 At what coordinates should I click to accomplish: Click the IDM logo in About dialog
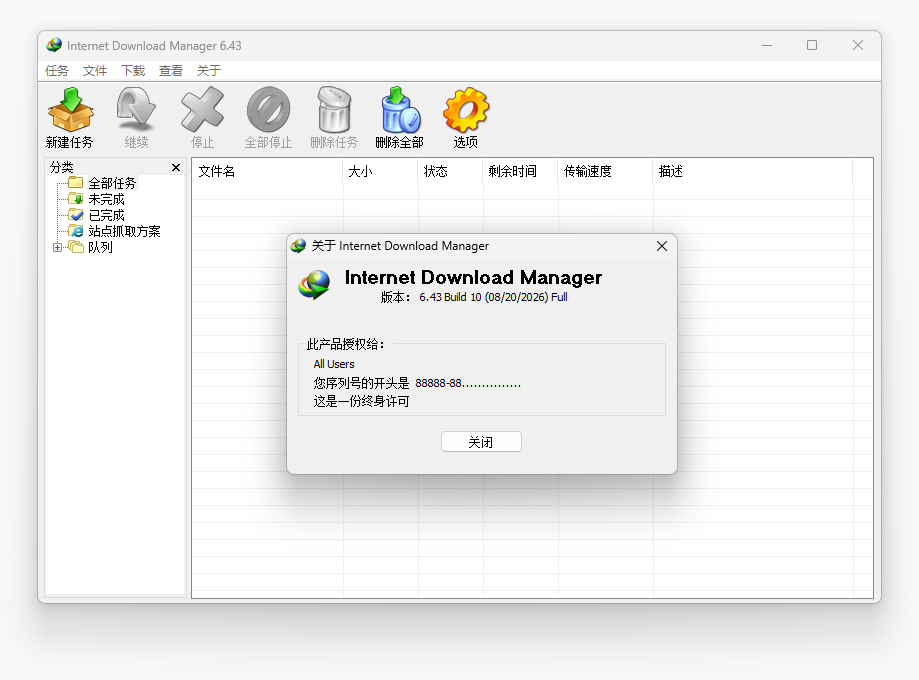pos(314,285)
